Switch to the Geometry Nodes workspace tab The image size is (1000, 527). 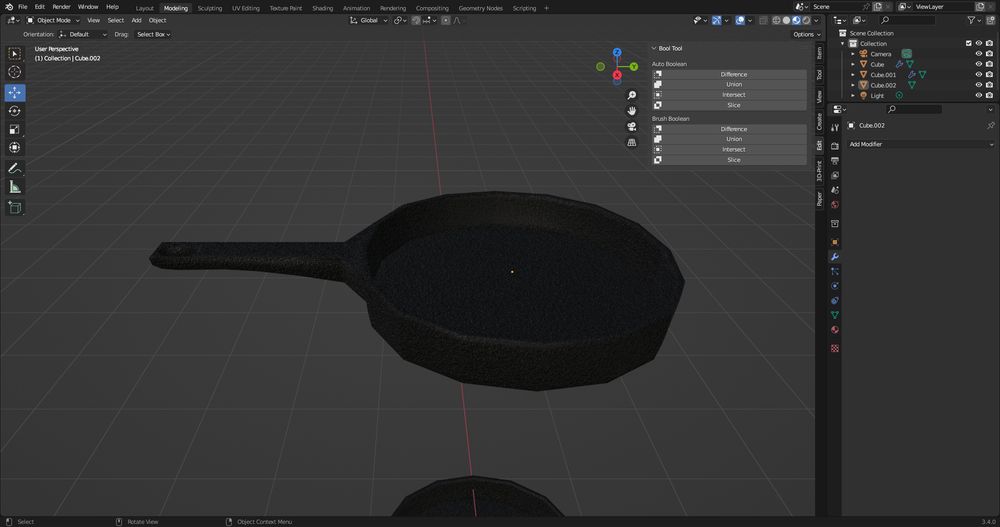point(480,8)
